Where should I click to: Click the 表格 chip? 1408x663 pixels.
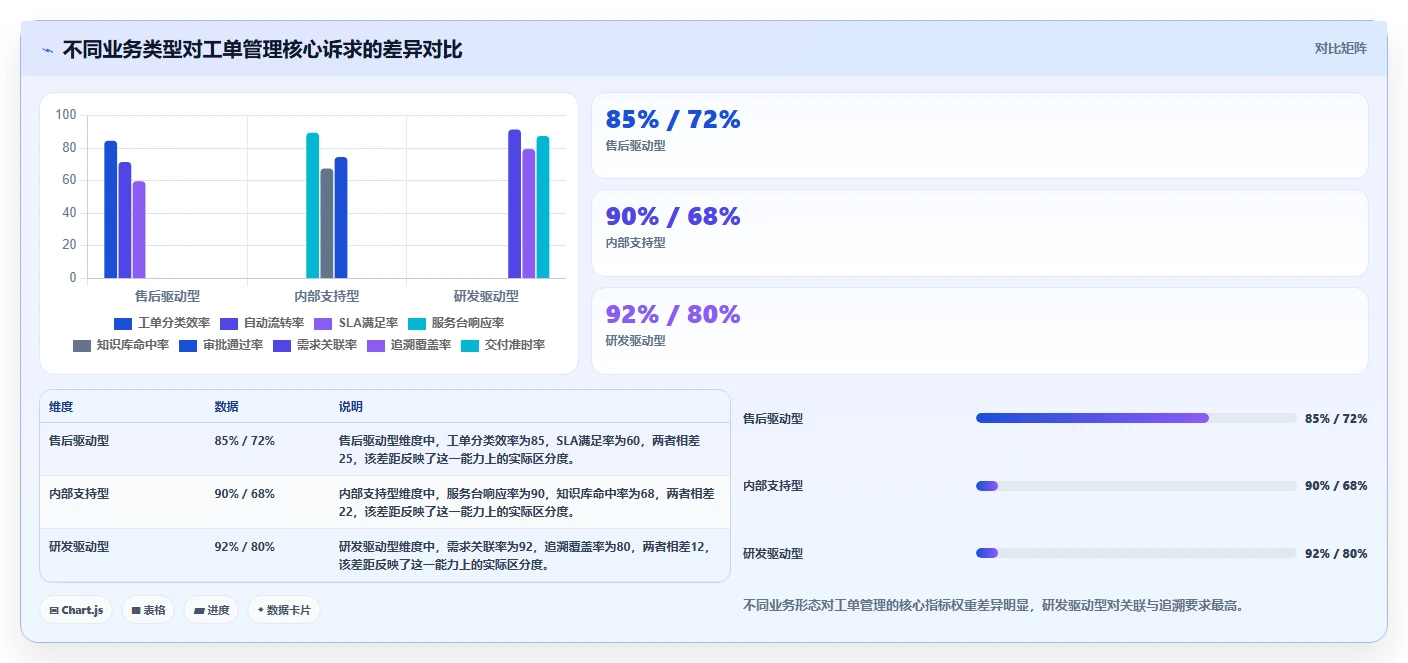[148, 610]
